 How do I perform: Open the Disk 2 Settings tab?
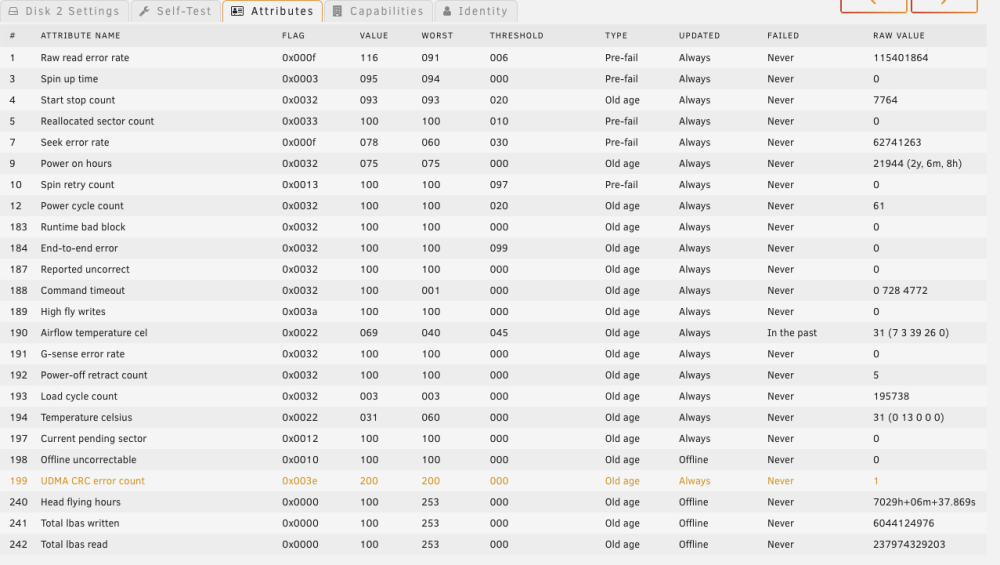click(x=64, y=11)
